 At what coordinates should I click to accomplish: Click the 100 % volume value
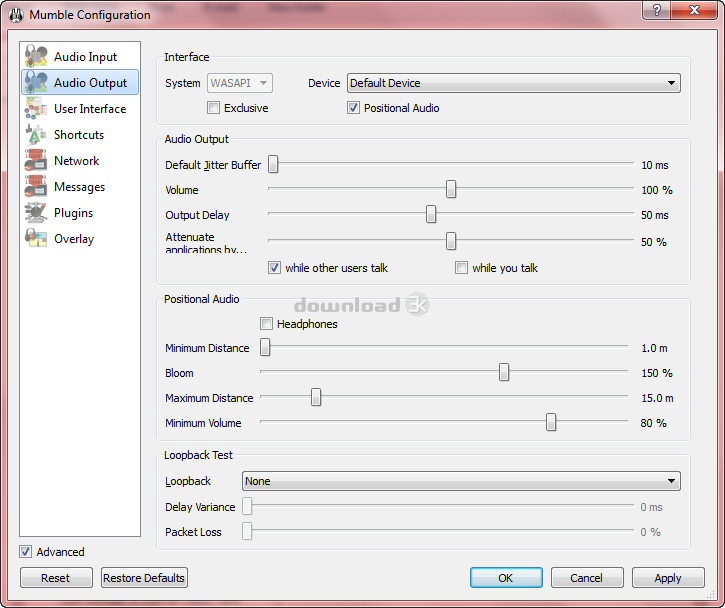[657, 190]
